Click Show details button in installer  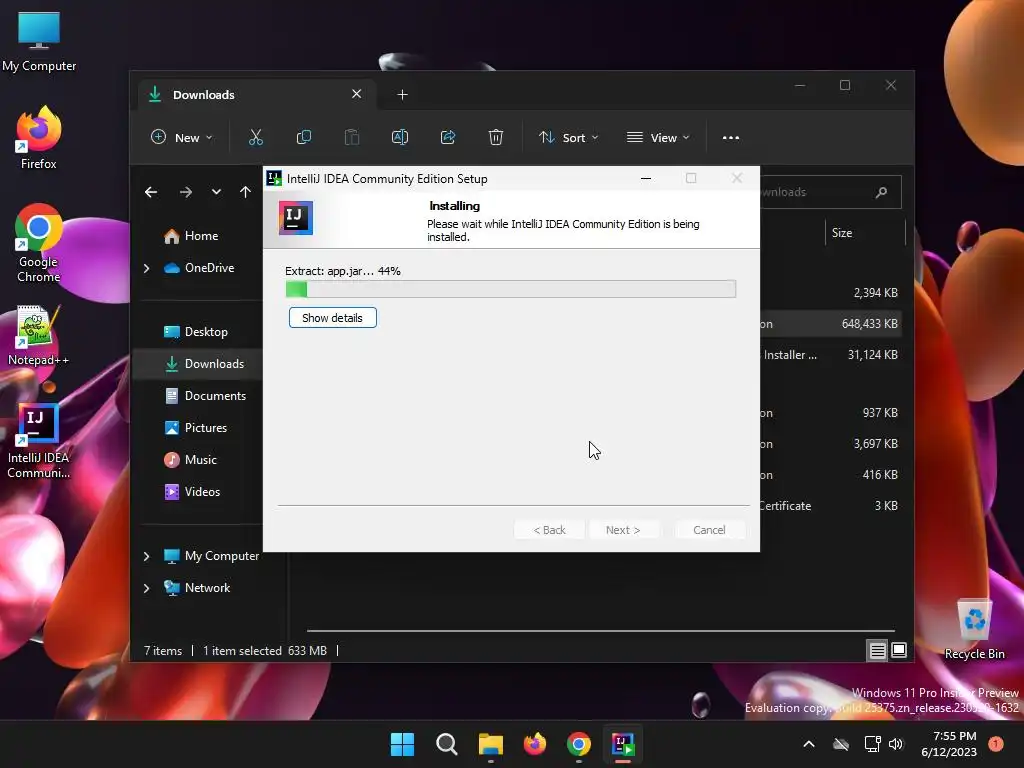point(332,318)
